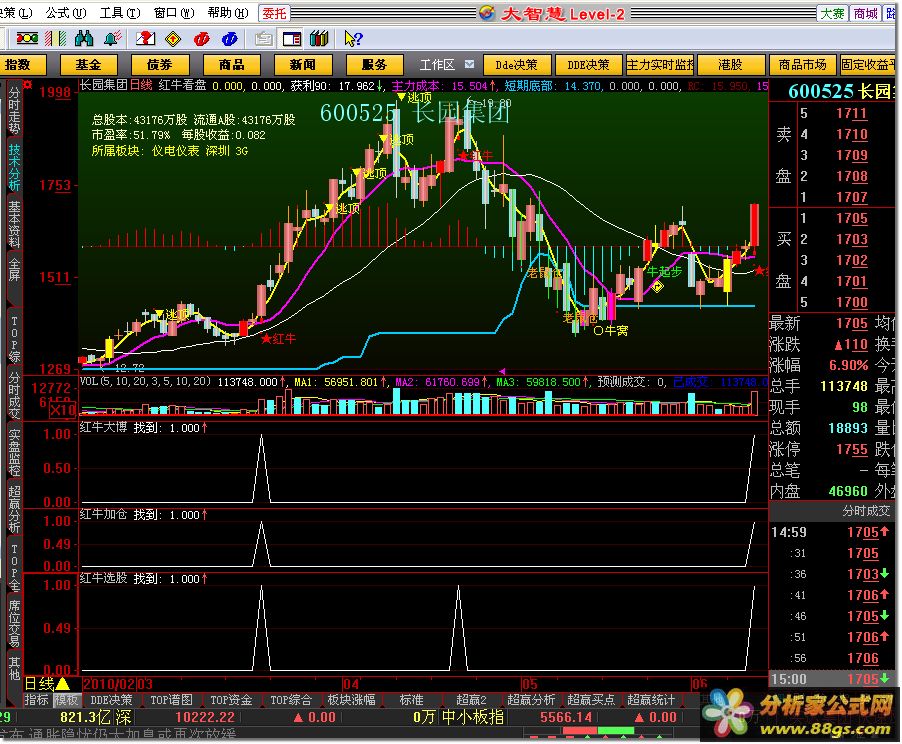Click the blue circular info icon
Viewport: 902px width, 744px height.
pyautogui.click(x=230, y=39)
